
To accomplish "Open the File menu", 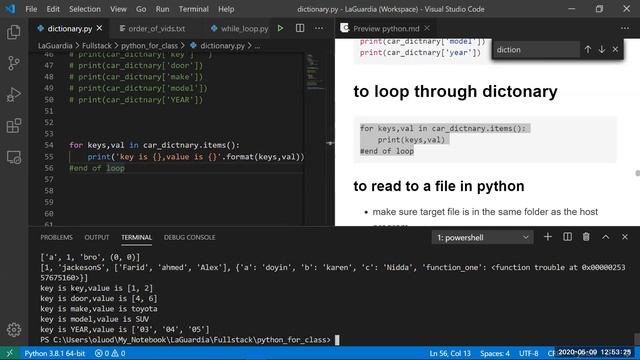I will pos(31,9).
